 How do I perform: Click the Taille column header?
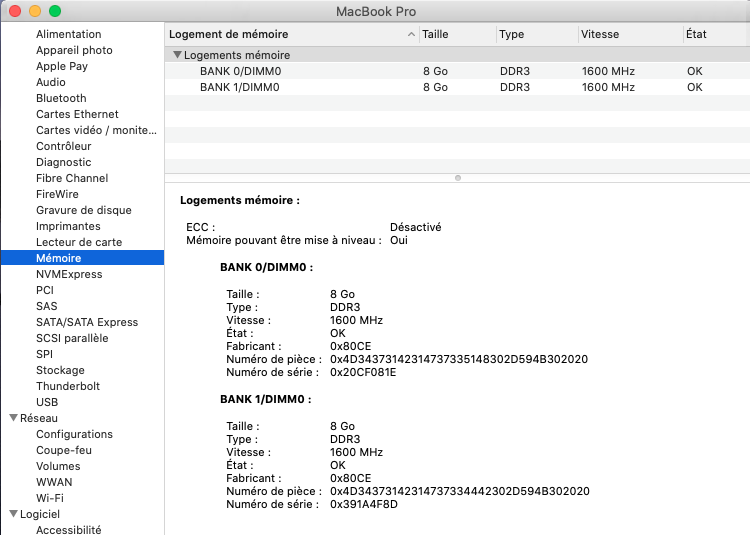pos(458,34)
